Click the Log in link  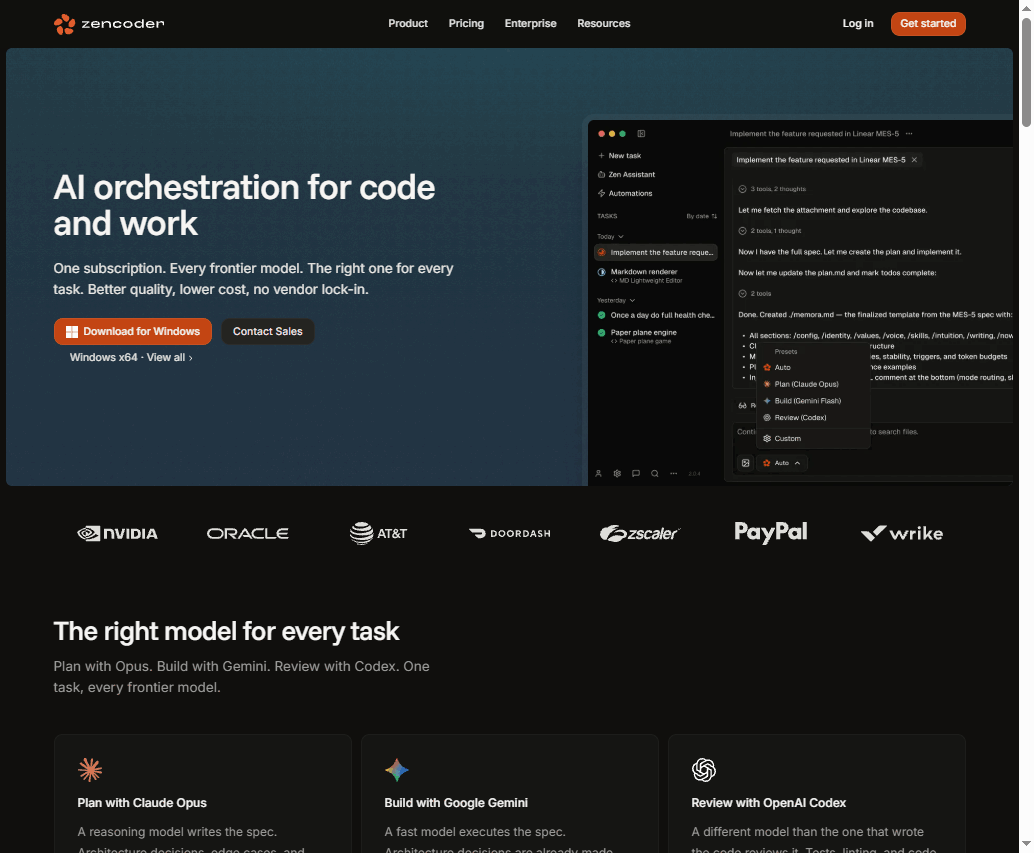(x=857, y=24)
